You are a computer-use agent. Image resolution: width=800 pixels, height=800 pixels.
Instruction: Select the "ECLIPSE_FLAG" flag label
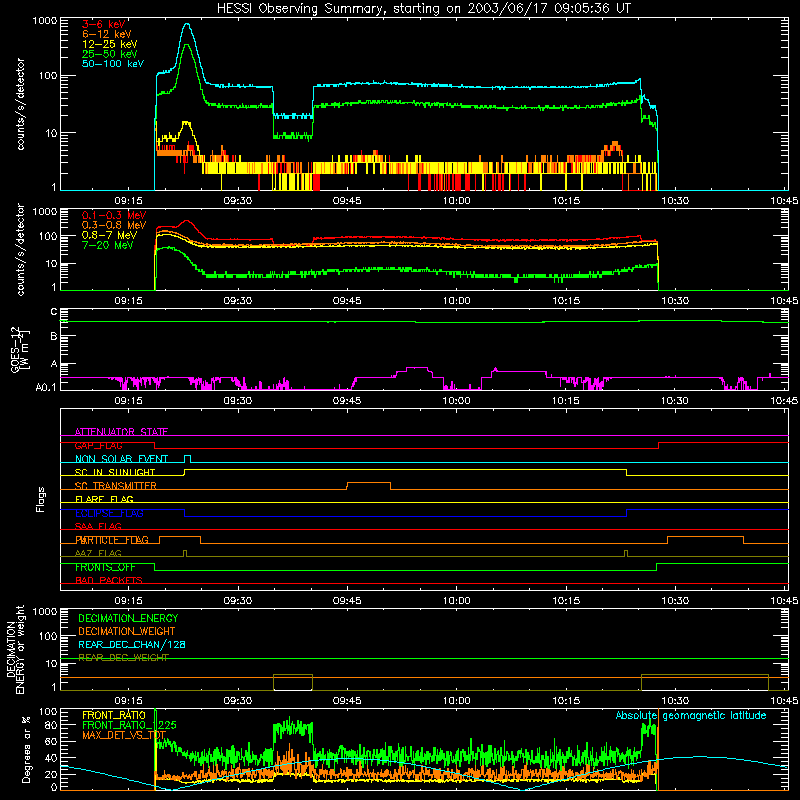[109, 513]
